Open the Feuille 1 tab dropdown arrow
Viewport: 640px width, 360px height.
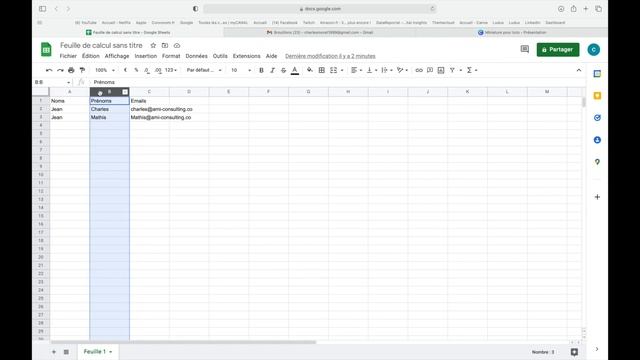(111, 352)
